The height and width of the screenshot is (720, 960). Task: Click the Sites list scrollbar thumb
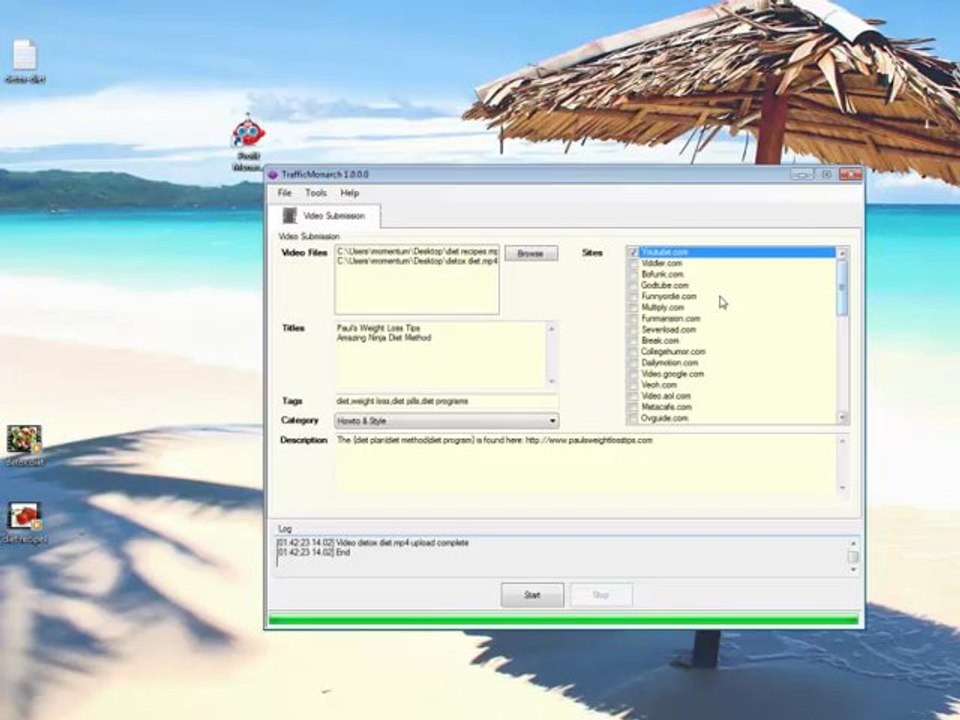tap(842, 287)
